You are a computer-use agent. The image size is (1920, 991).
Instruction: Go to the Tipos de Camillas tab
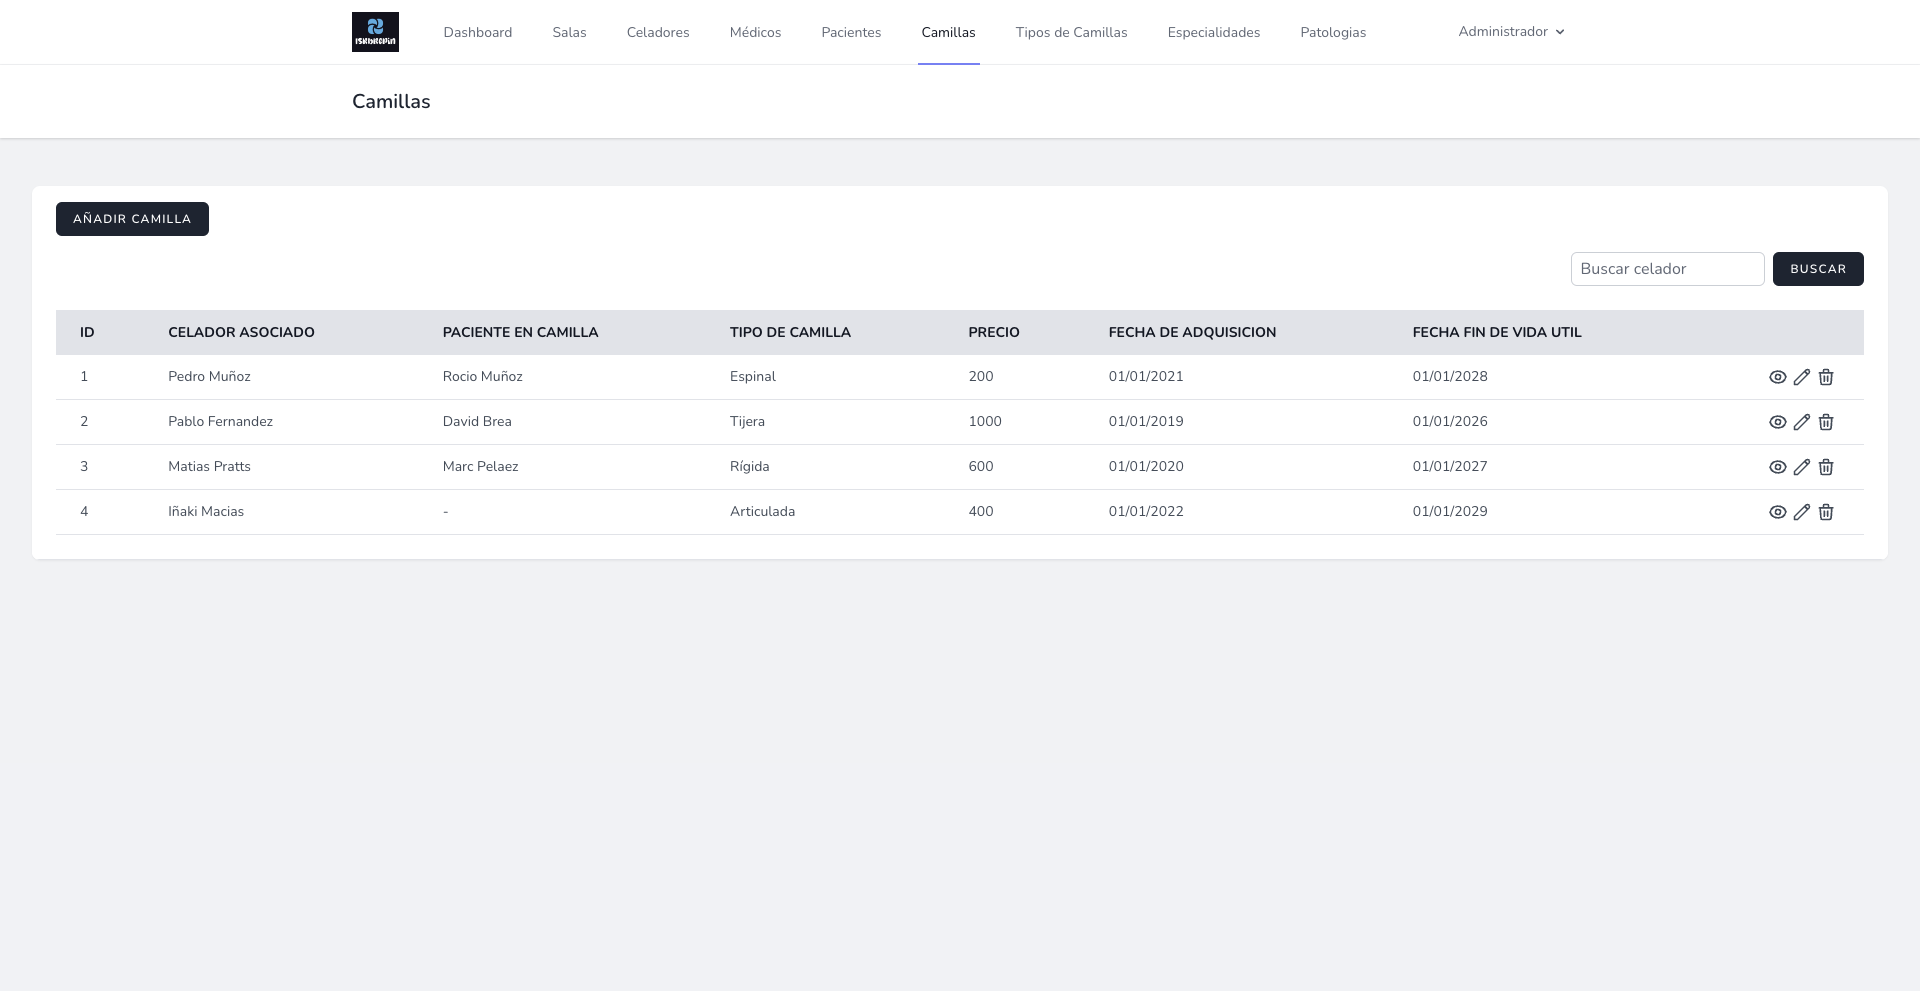click(x=1071, y=33)
